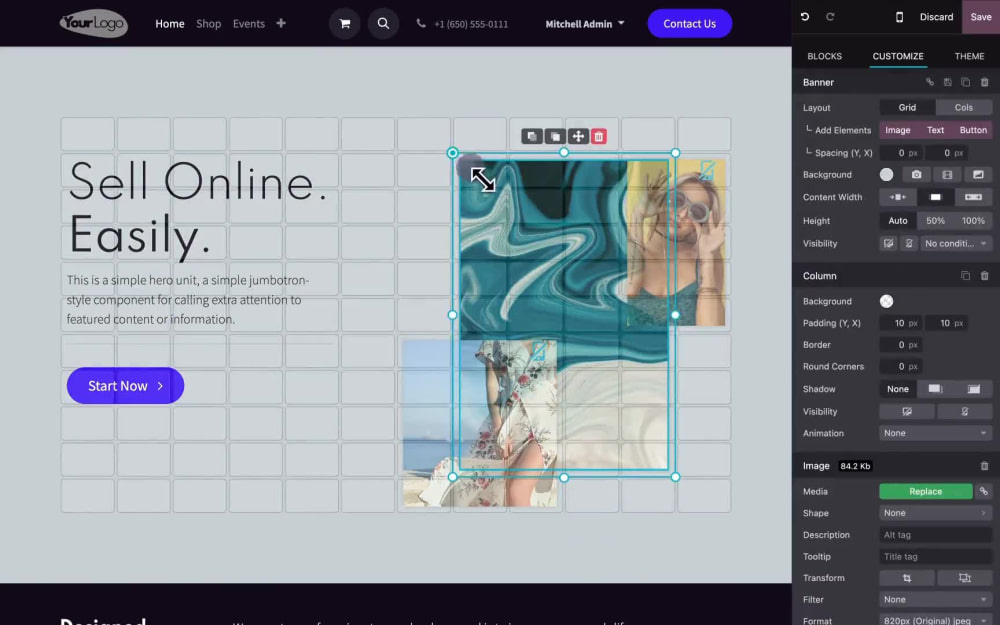Open the image Filter dropdown
The height and width of the screenshot is (625, 1000).
(936, 599)
